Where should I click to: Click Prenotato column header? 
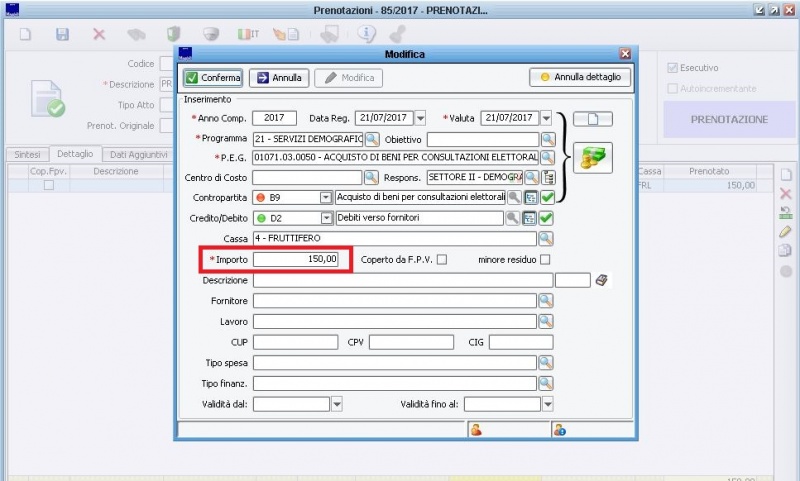(709, 171)
